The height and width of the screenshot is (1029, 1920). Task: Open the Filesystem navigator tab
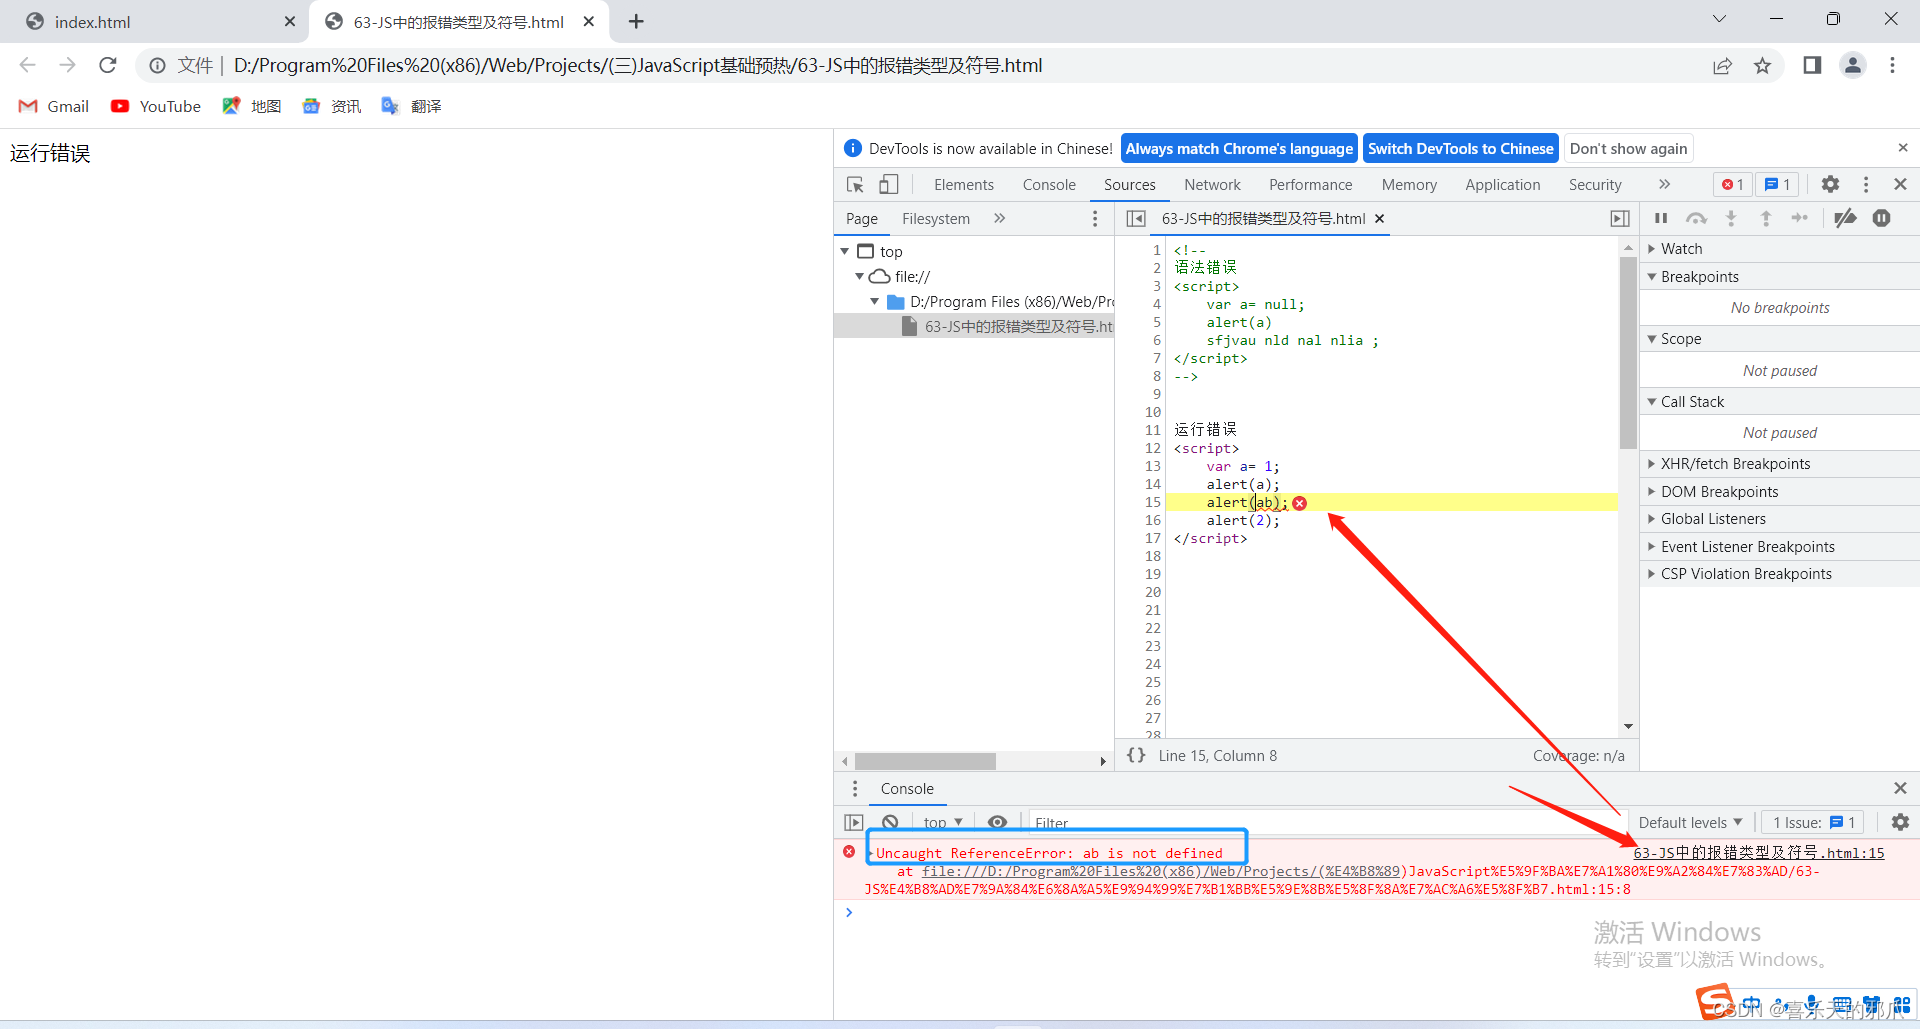(x=935, y=219)
